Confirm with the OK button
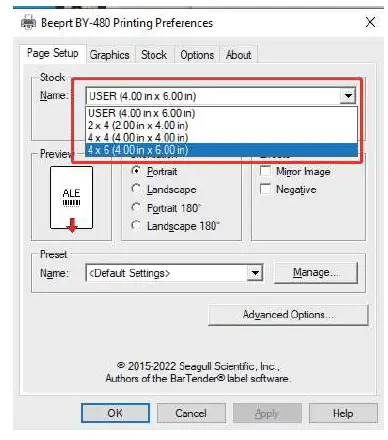The height and width of the screenshot is (440, 388). 115,413
